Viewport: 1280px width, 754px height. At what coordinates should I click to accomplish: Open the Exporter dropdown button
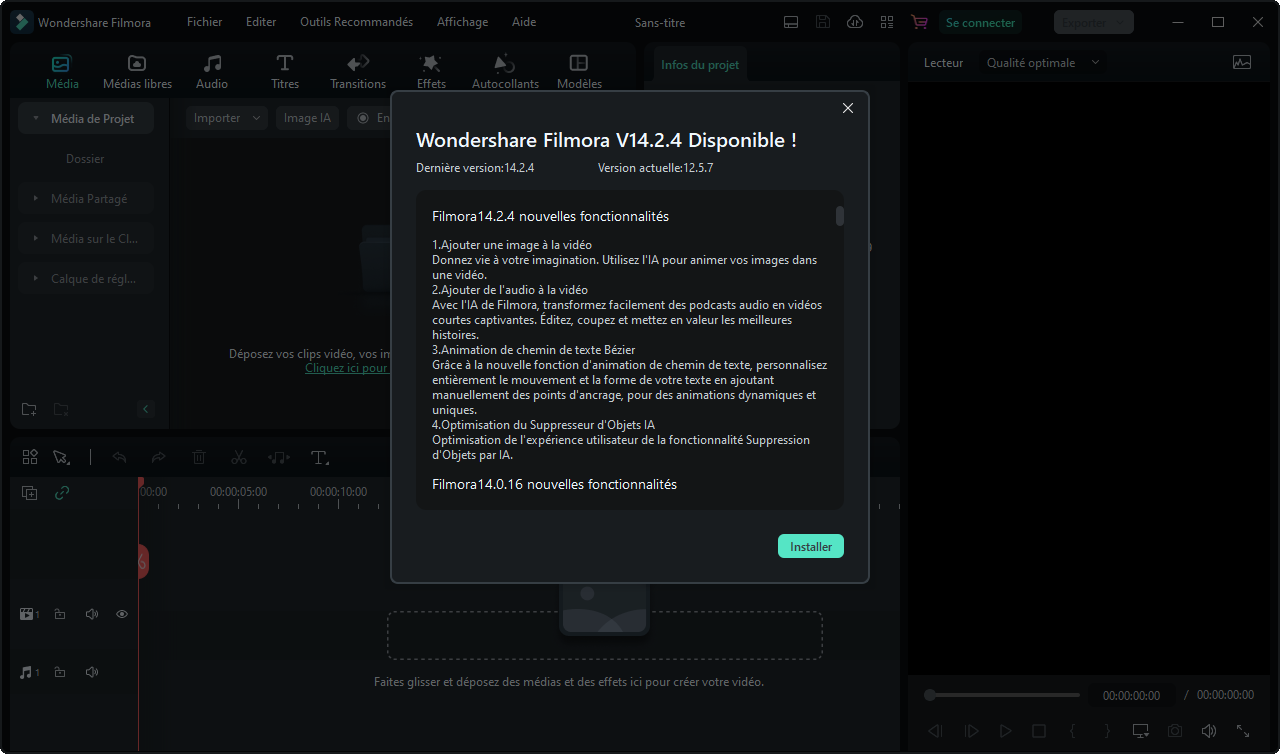(1094, 22)
